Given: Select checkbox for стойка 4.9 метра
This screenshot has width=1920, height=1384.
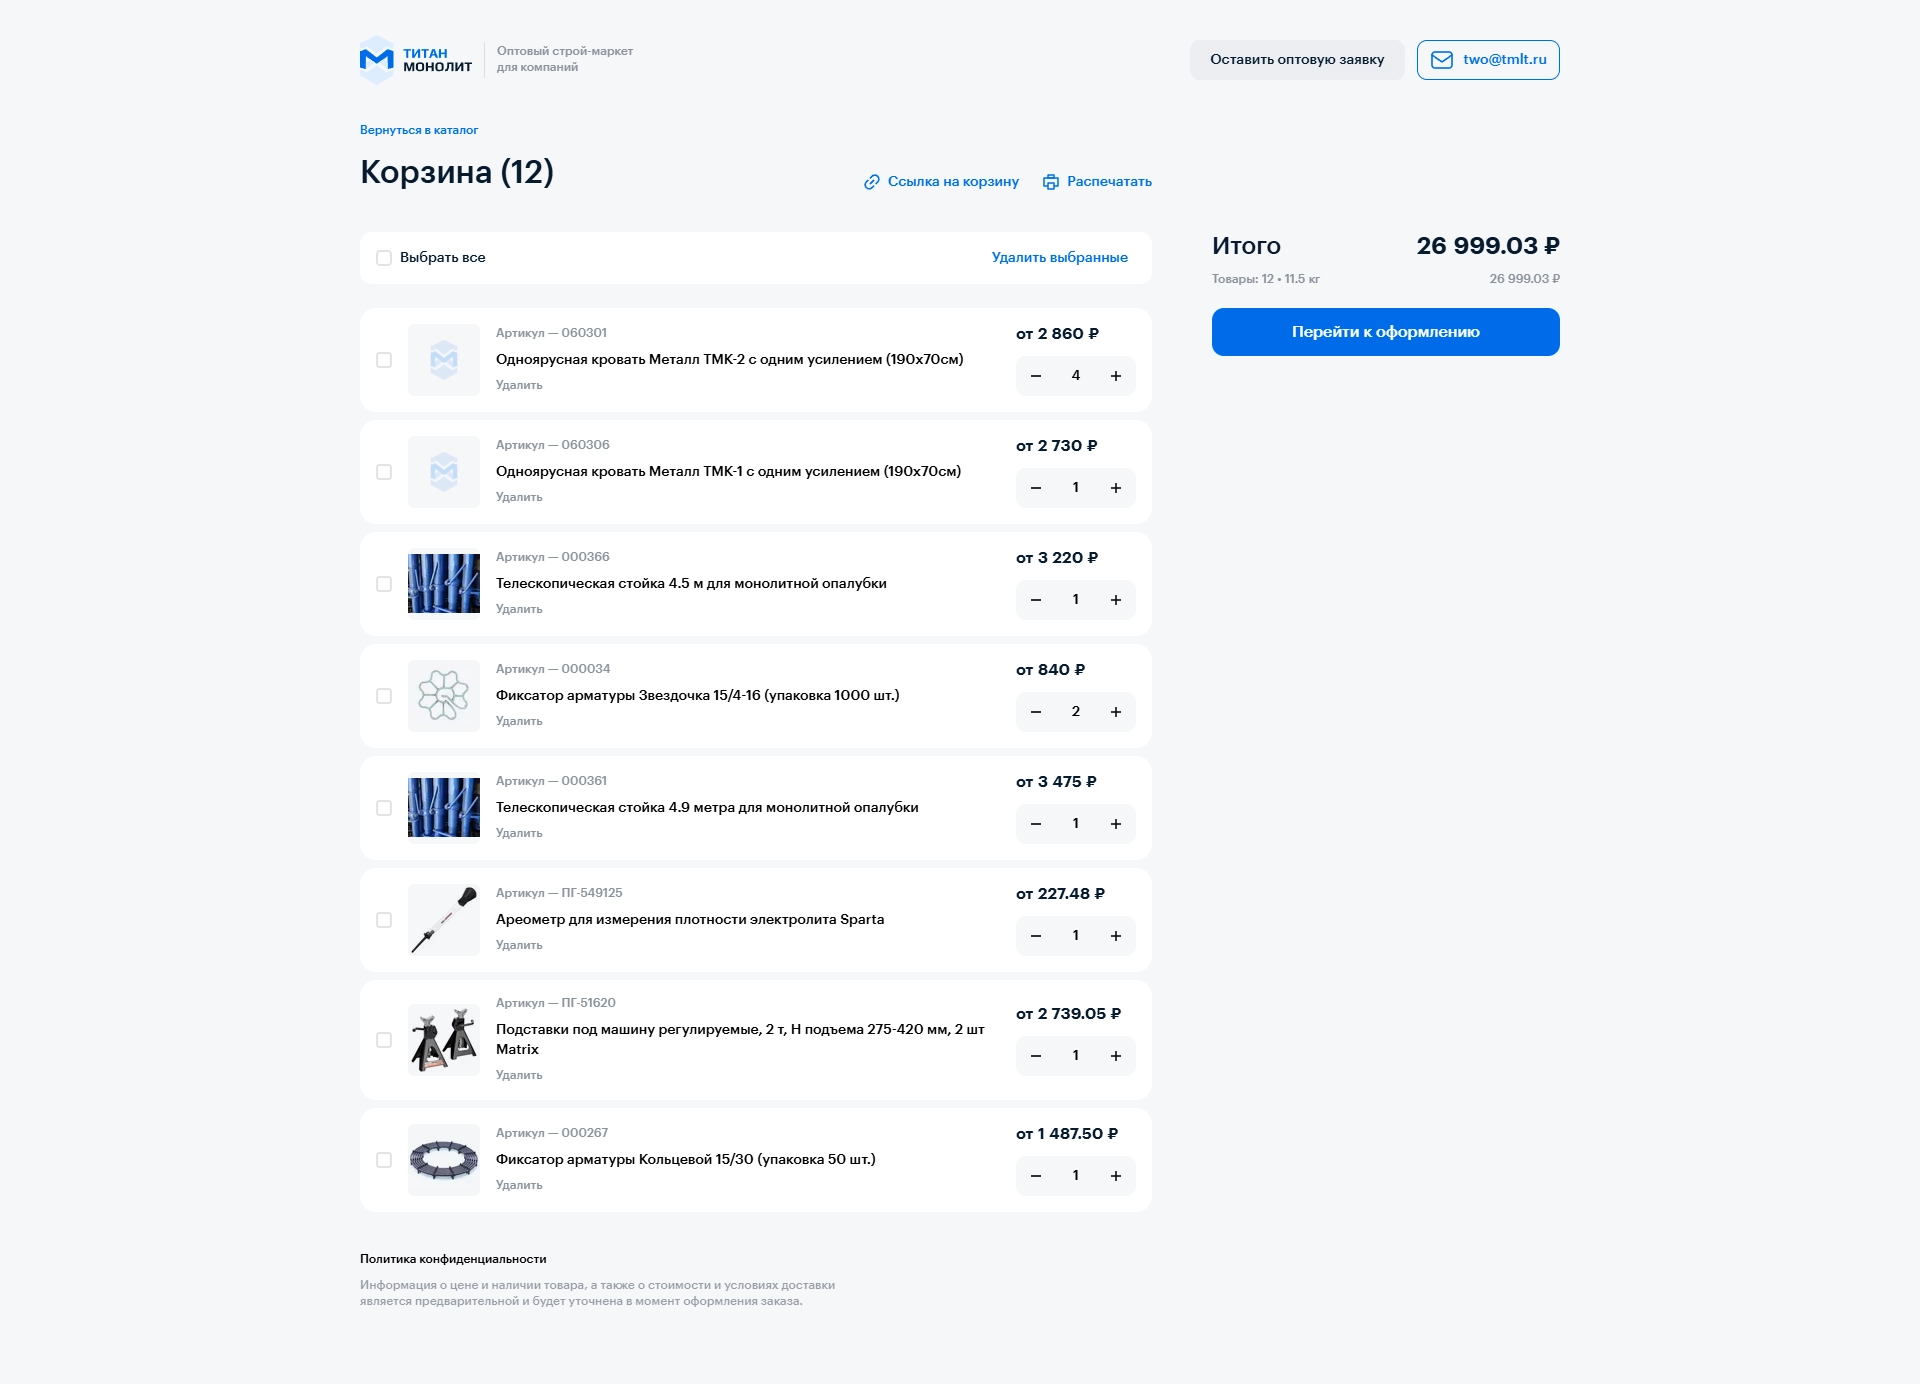Looking at the screenshot, I should pyautogui.click(x=384, y=808).
